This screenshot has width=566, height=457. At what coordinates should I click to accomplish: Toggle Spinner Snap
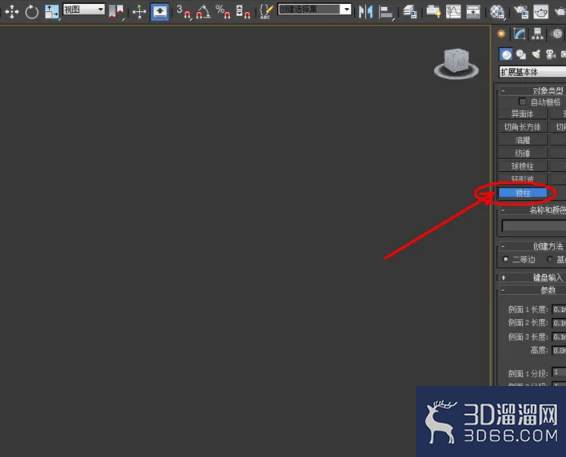(x=243, y=12)
